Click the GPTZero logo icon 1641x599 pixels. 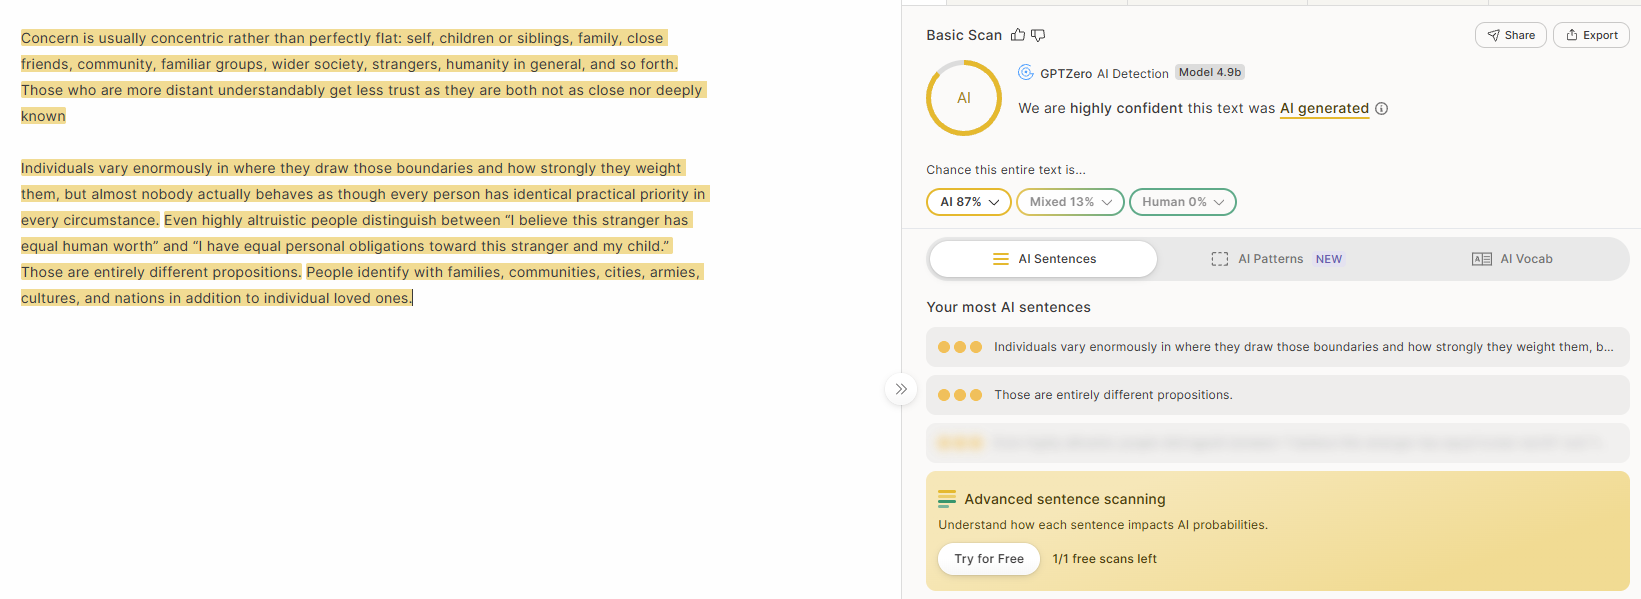point(1026,72)
